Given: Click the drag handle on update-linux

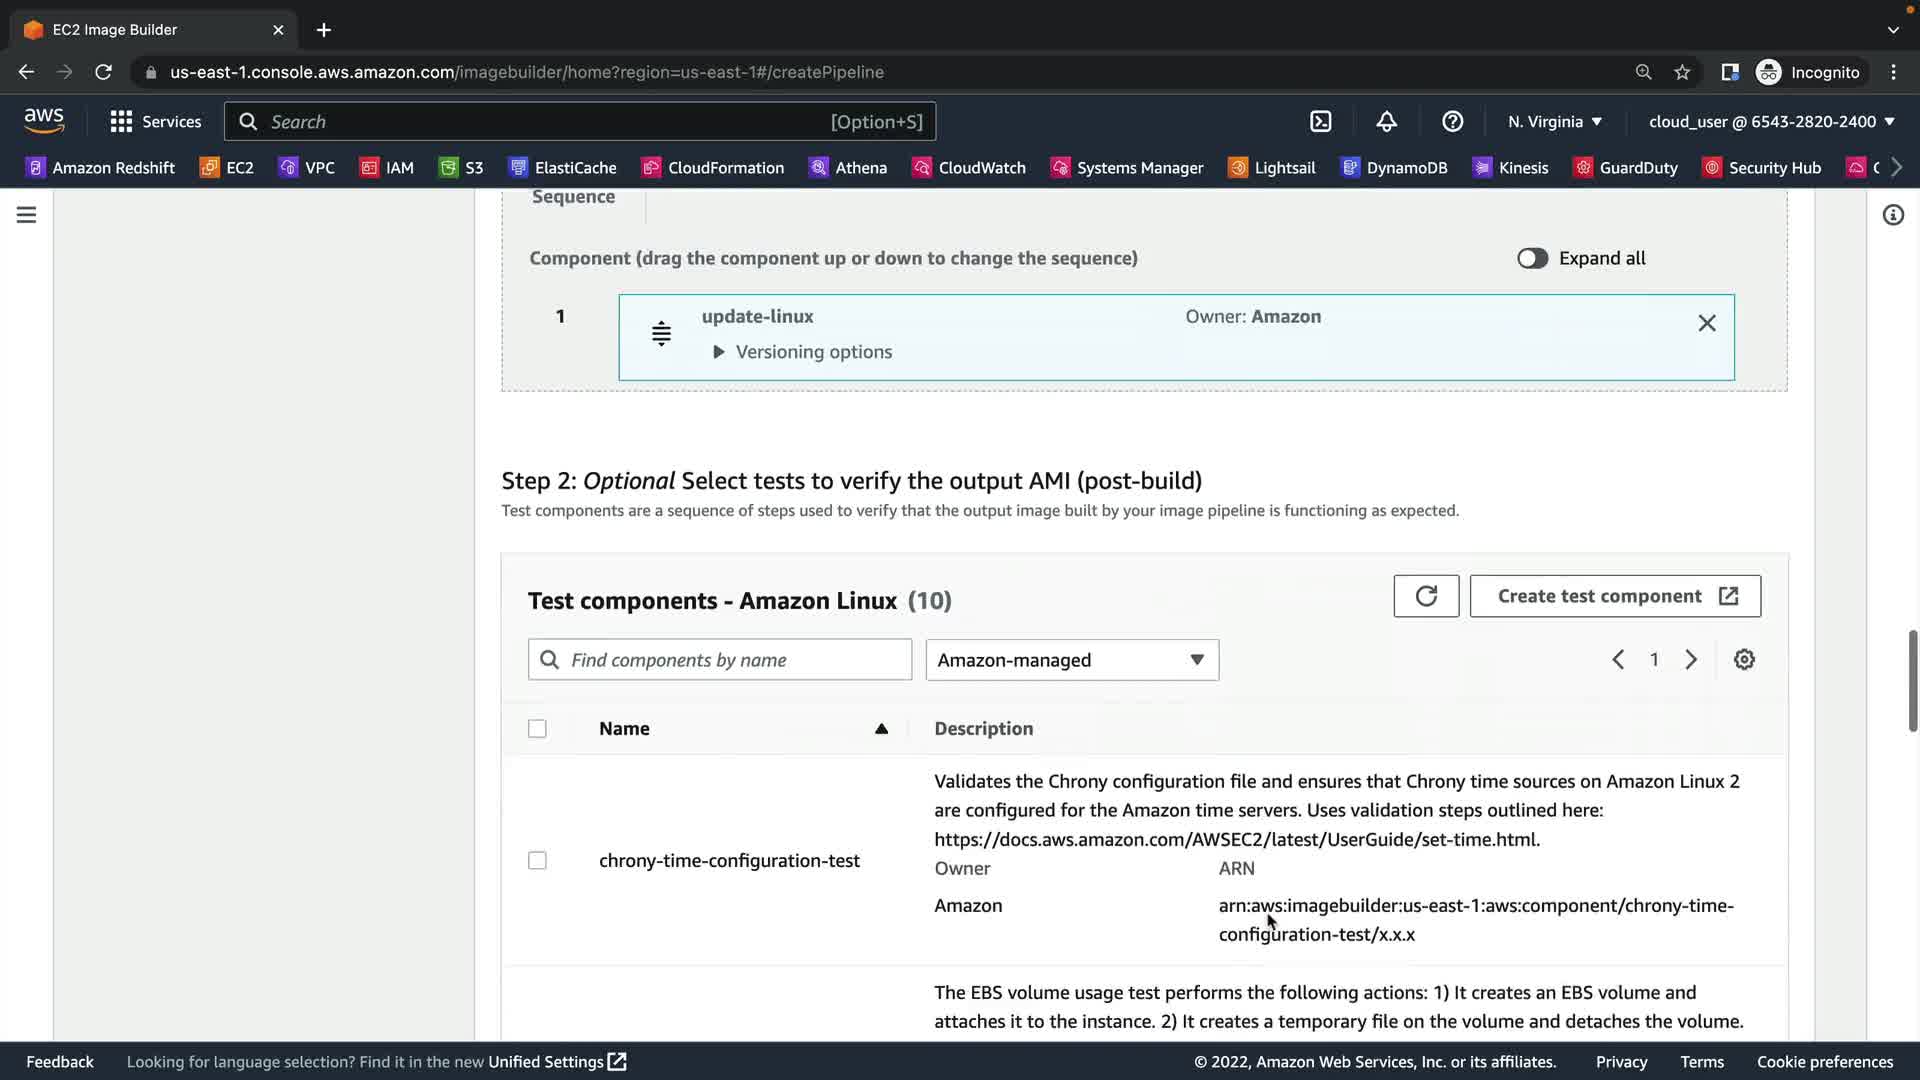Looking at the screenshot, I should pos(661,333).
